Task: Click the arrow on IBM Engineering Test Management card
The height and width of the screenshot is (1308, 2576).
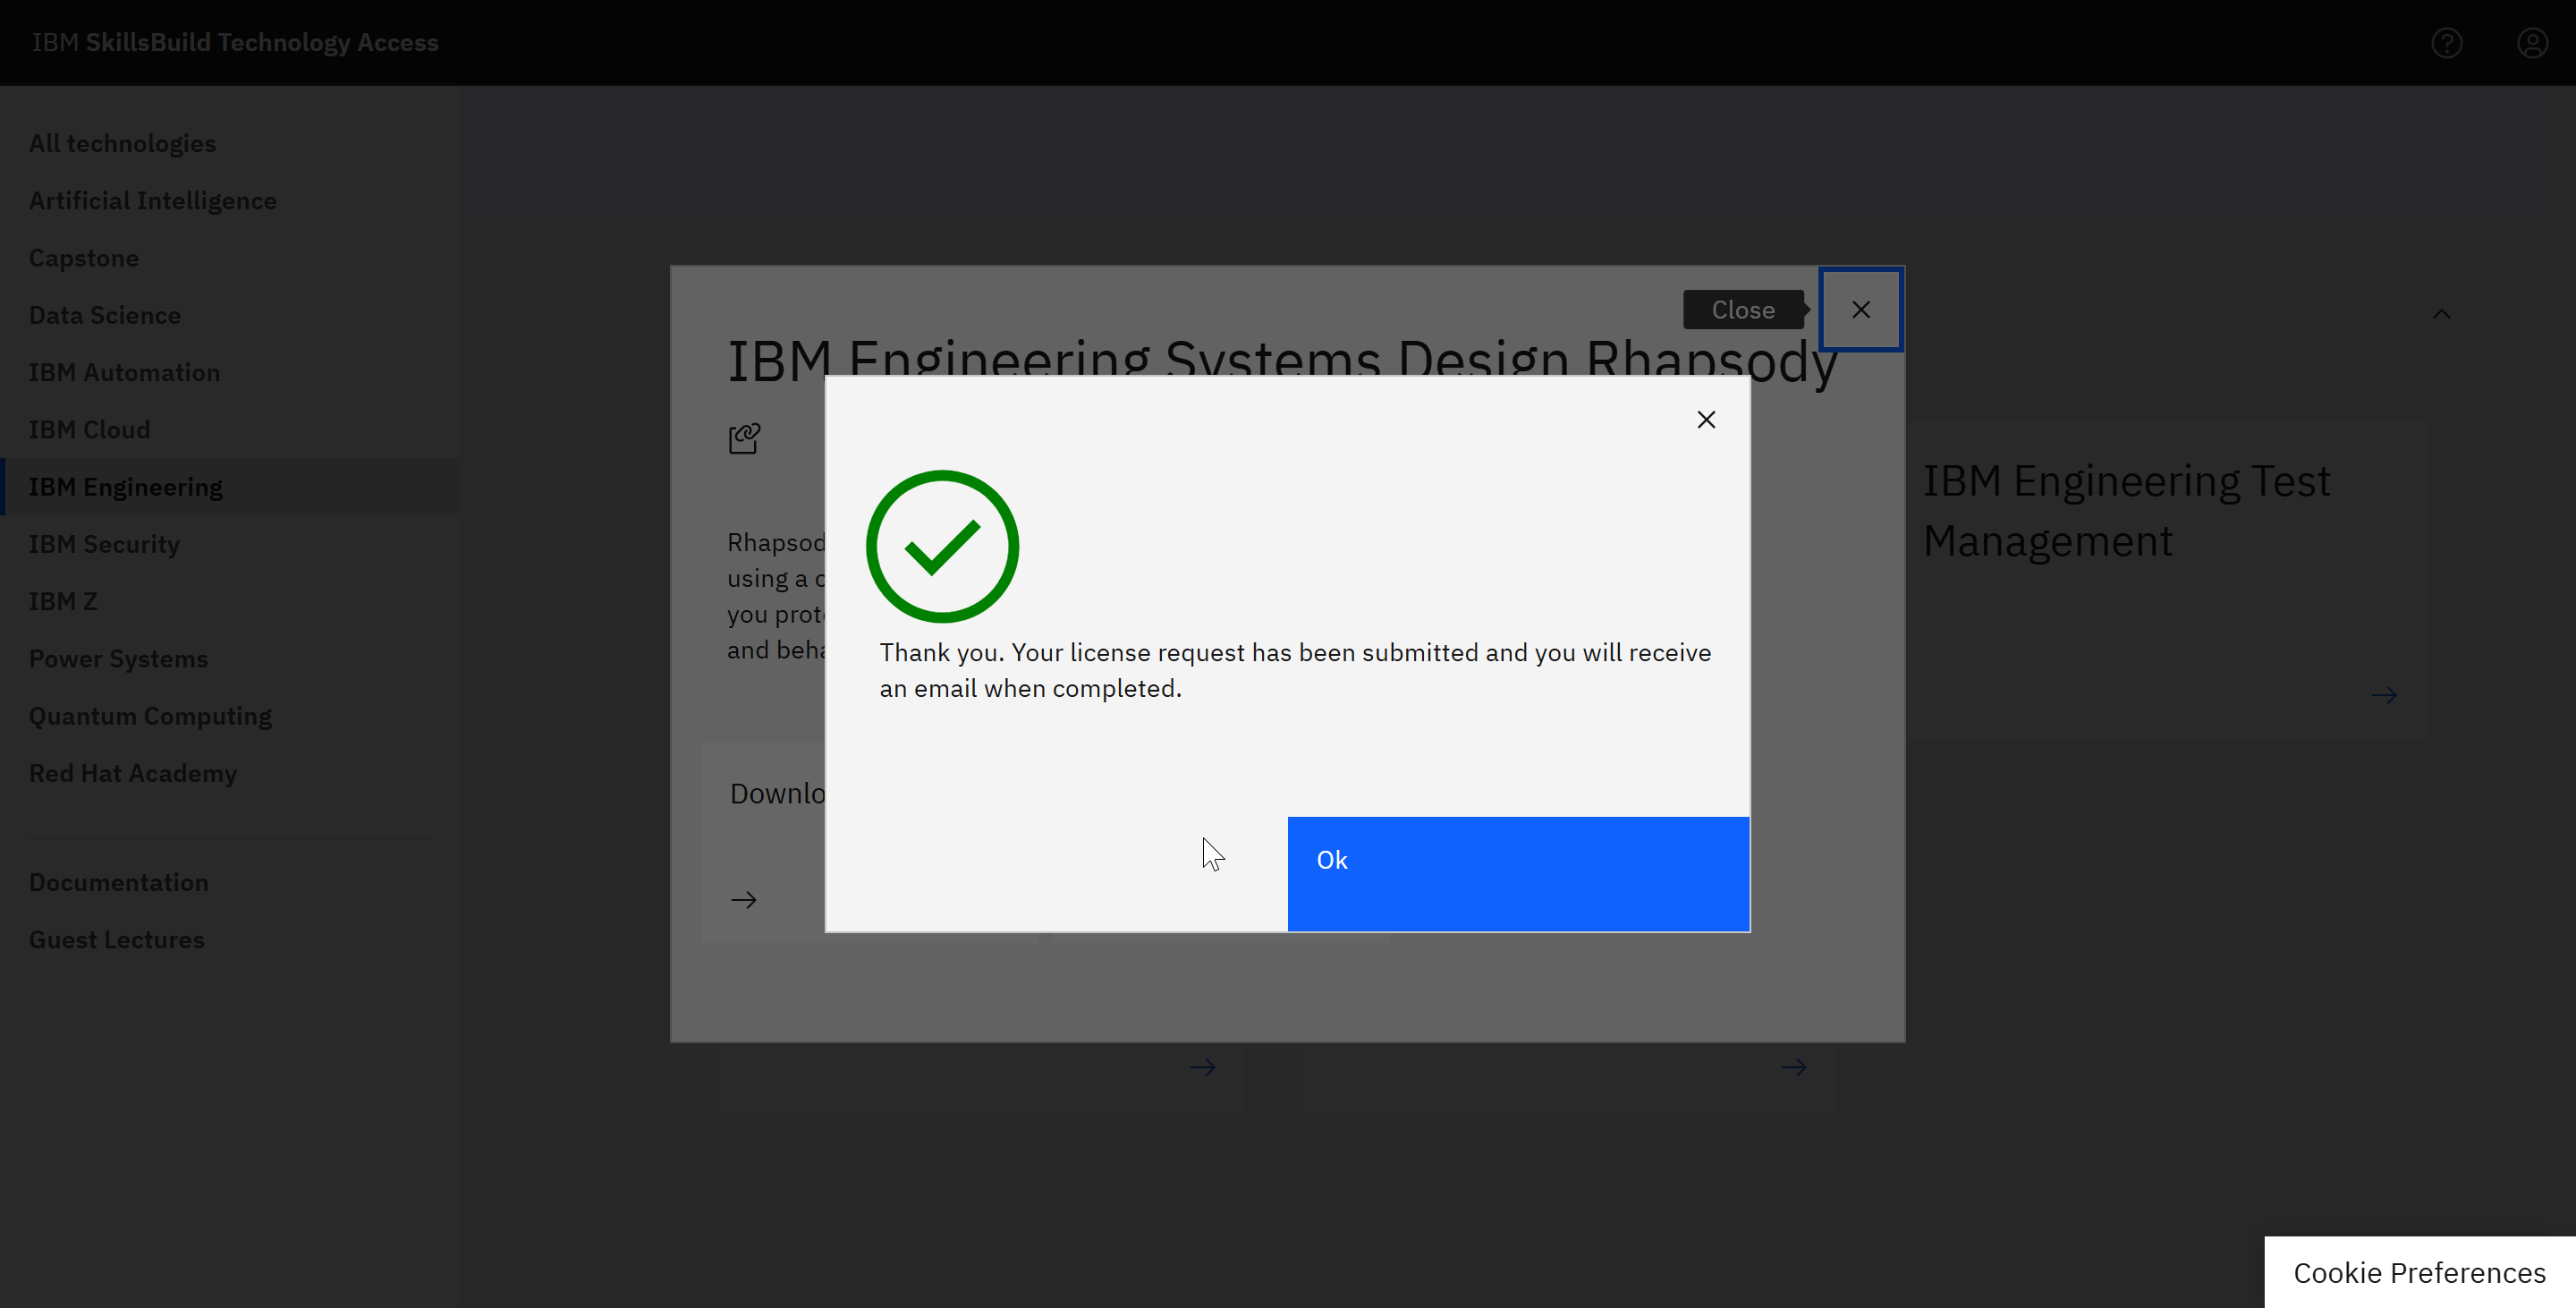Action: [x=2384, y=695]
